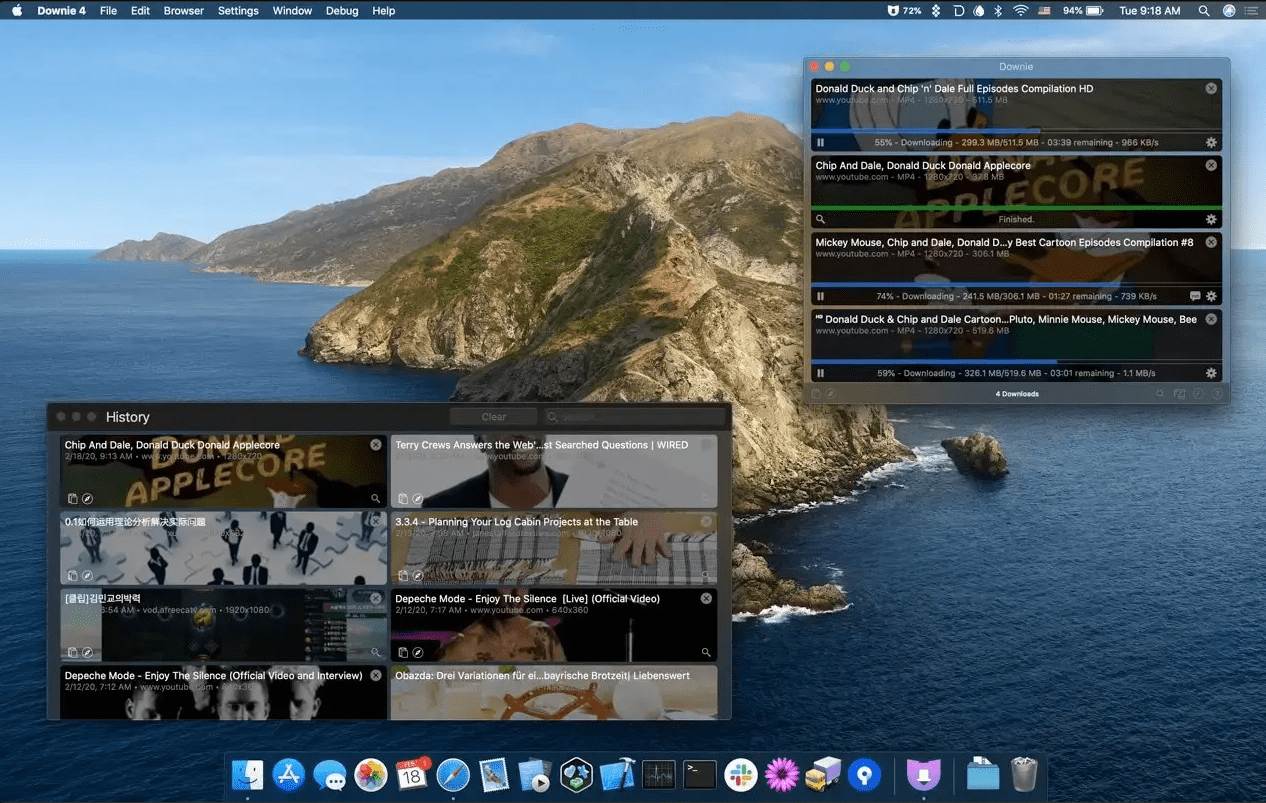Open Chinese-titled 0.1 history item in browser

87,575
